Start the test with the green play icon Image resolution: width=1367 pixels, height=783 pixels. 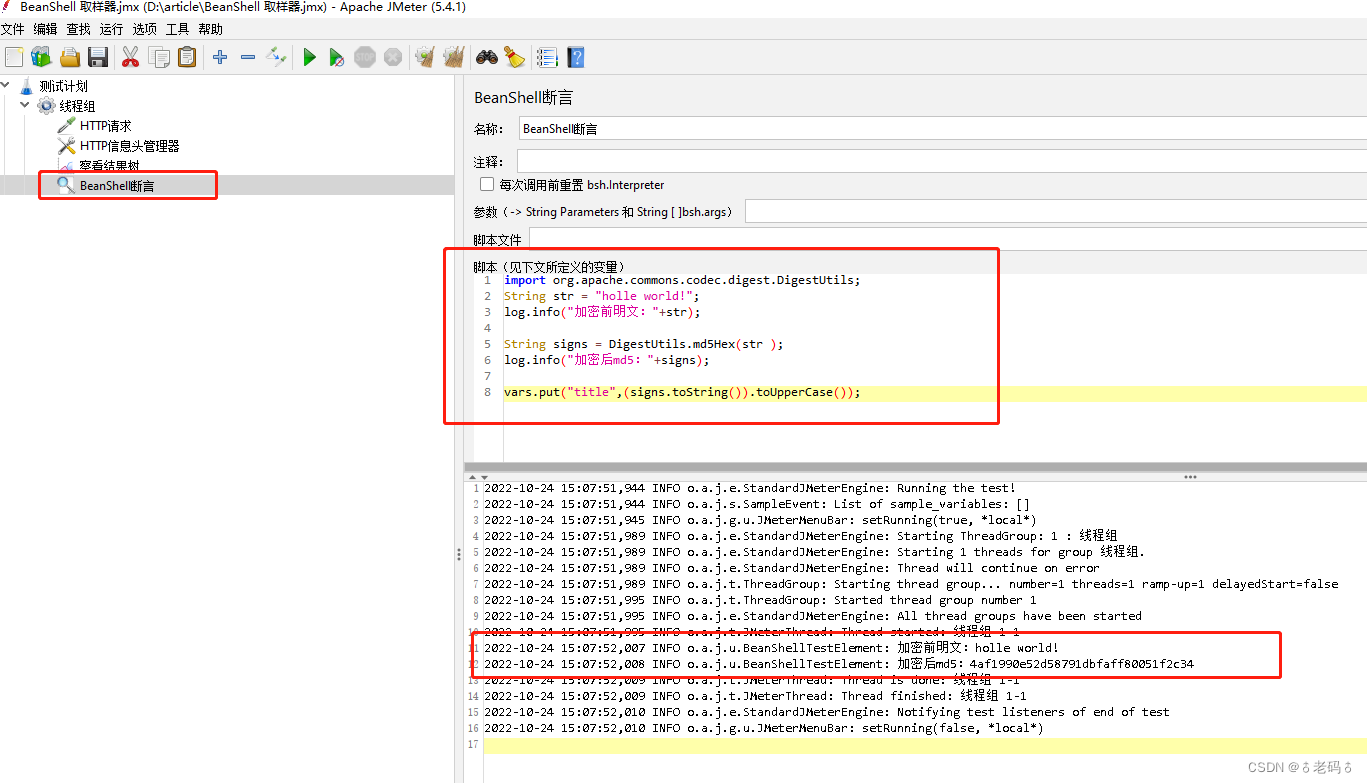point(310,57)
